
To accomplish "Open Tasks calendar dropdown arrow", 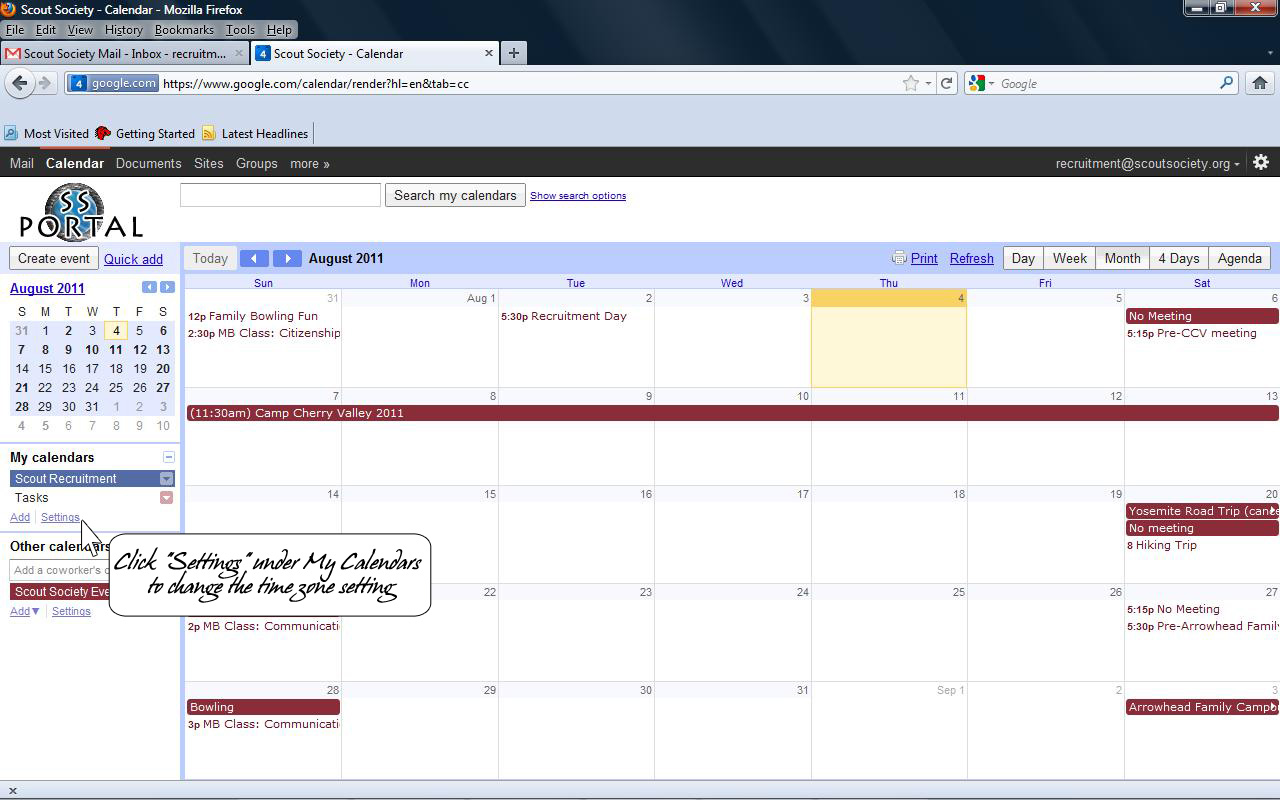I will click(x=166, y=498).
